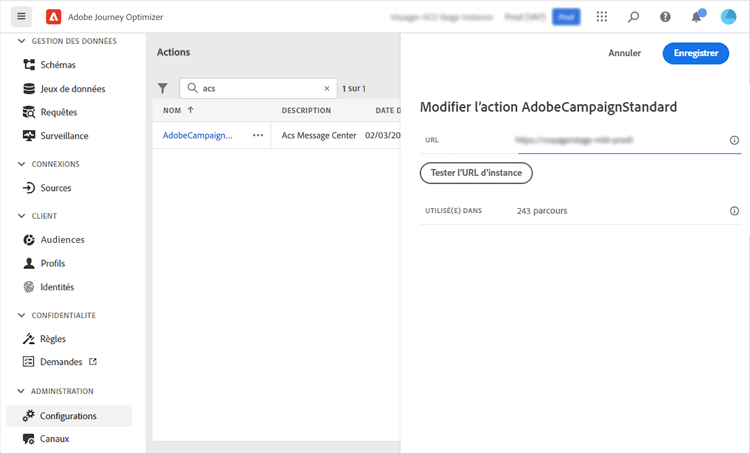Click the 243 parcours value
This screenshot has height=453, width=750.
tap(542, 211)
